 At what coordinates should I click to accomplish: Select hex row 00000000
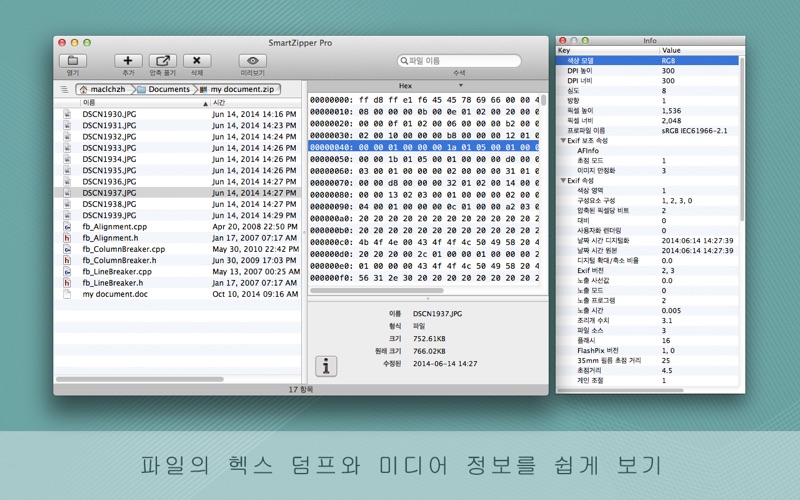(423, 100)
